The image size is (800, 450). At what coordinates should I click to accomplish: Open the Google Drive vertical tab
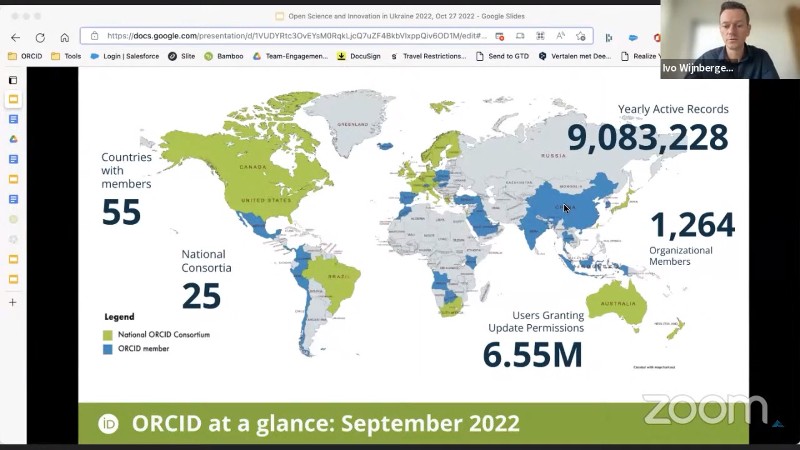point(13,139)
